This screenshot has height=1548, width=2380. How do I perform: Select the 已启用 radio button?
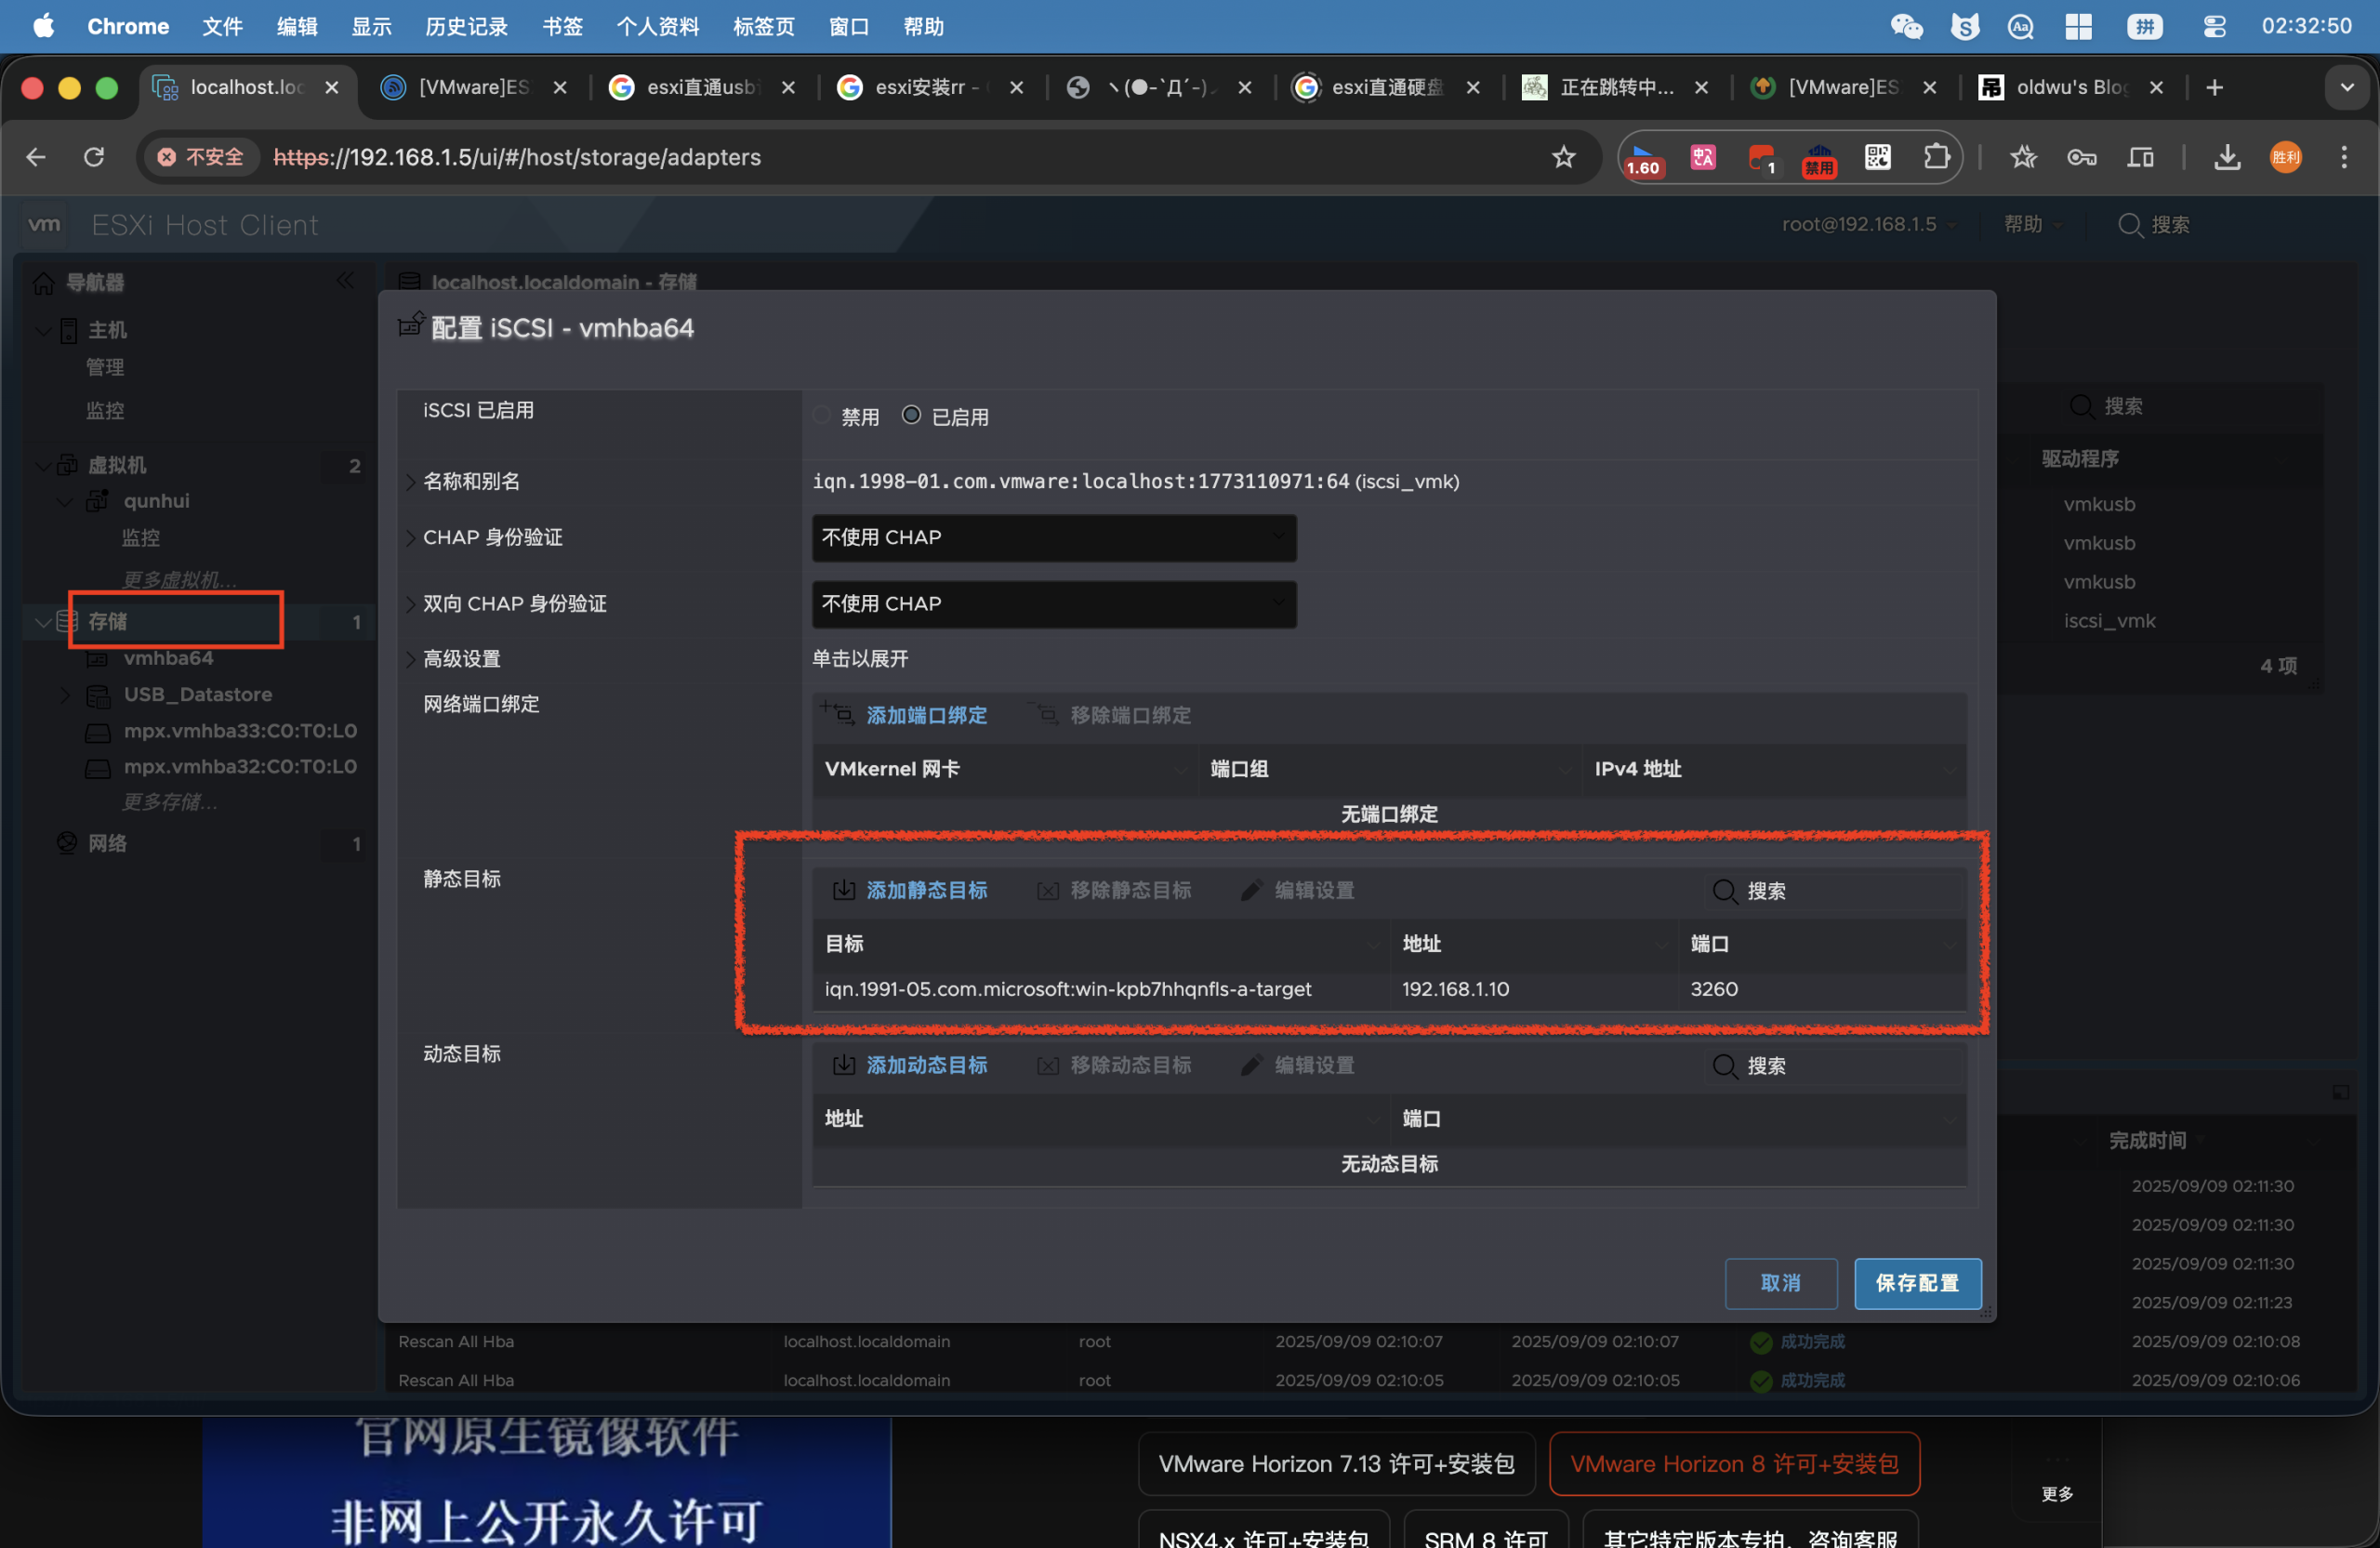click(x=911, y=415)
